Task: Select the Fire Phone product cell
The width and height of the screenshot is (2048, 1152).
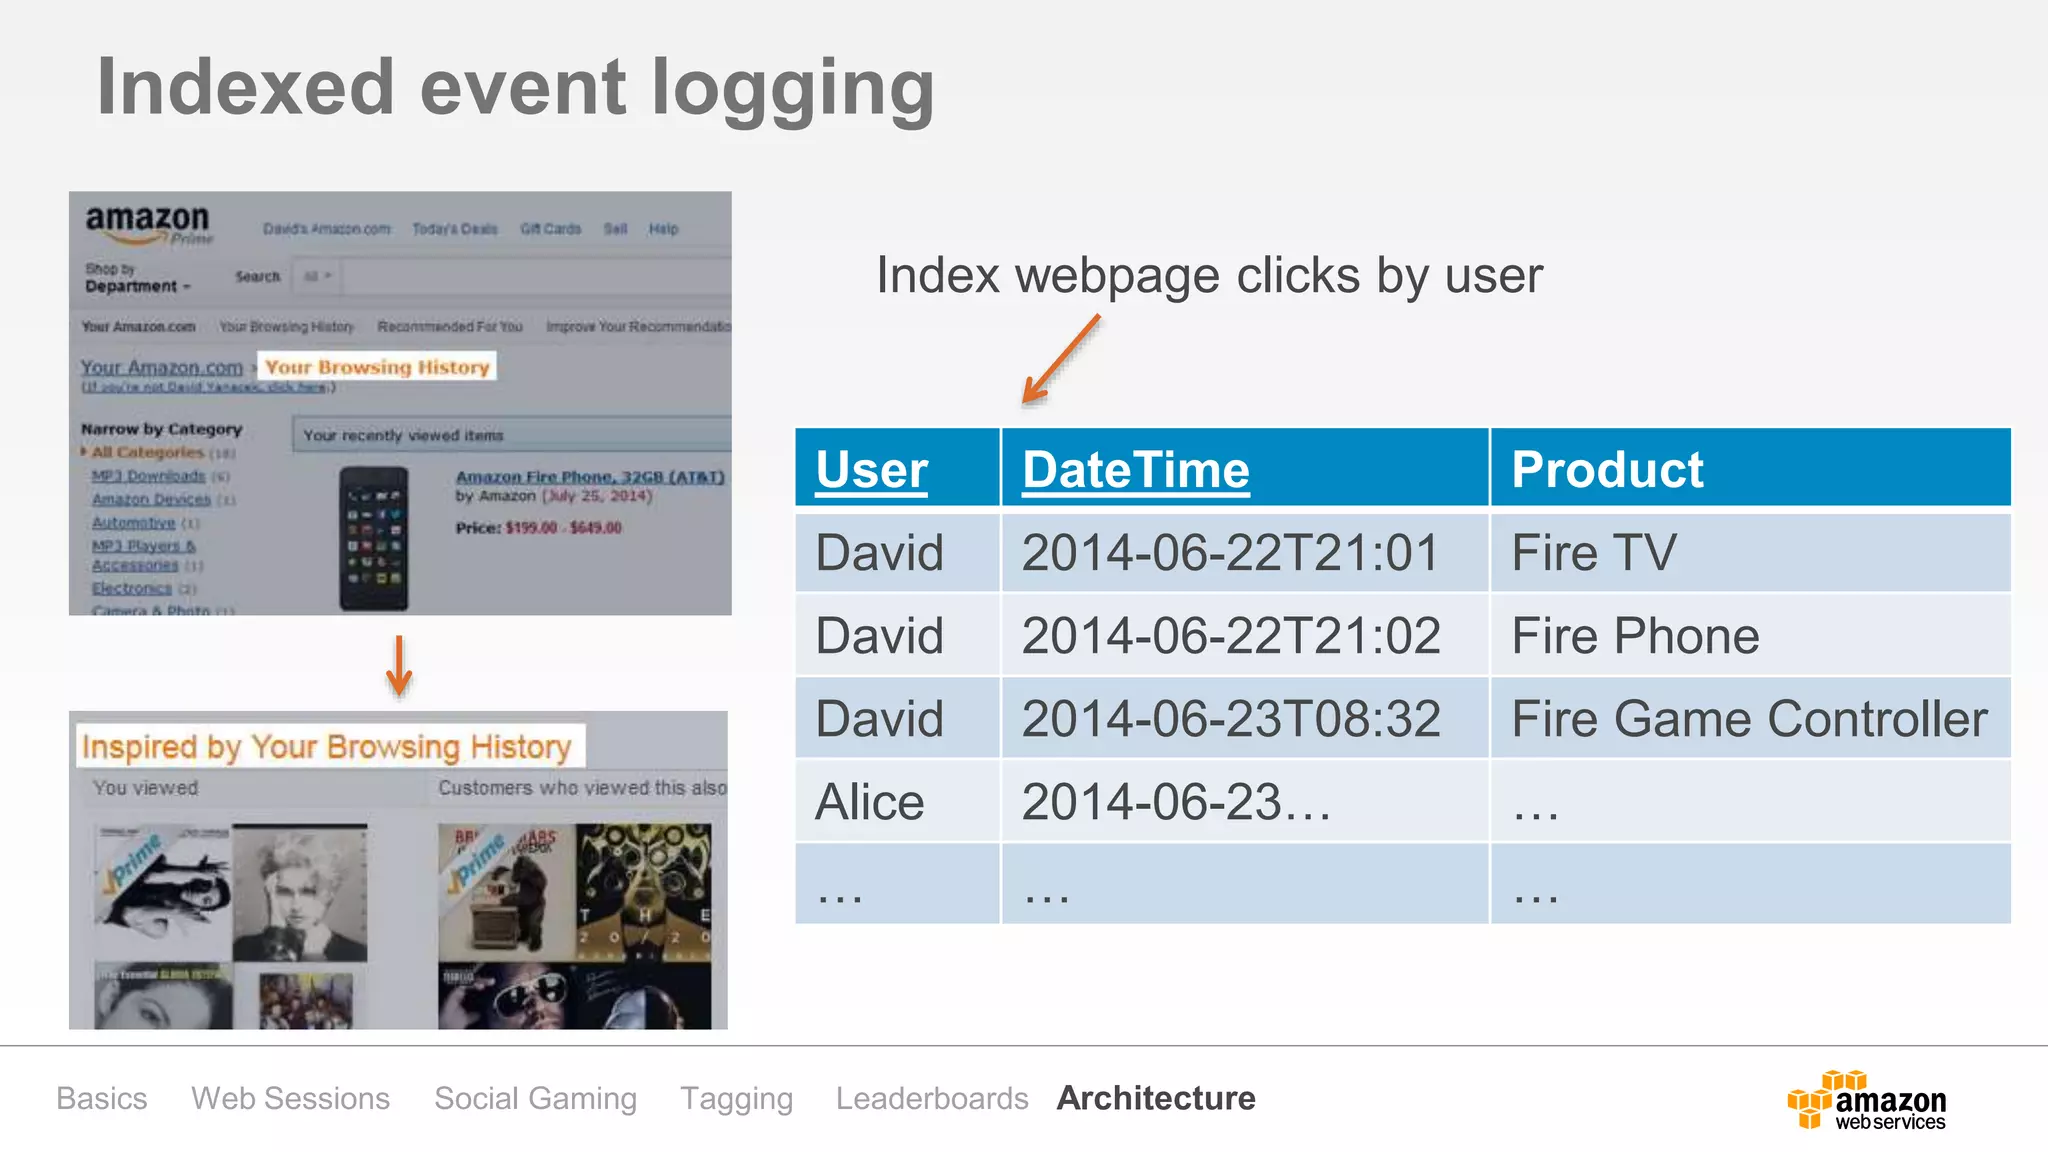Action: [x=1750, y=635]
